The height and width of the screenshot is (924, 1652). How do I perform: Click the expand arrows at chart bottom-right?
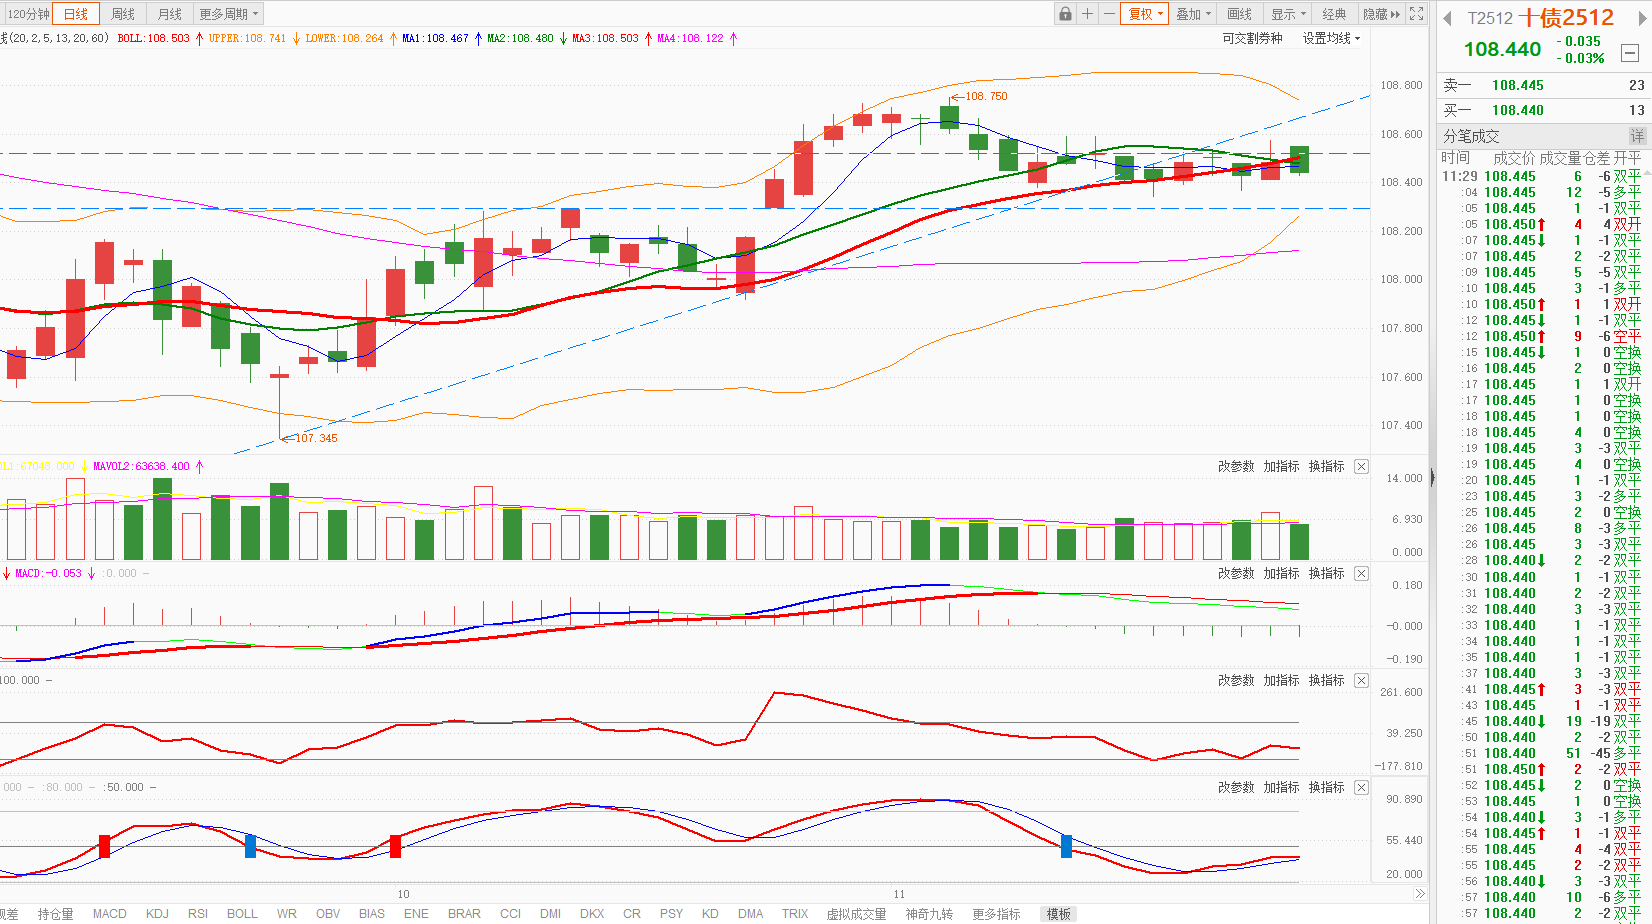(1419, 894)
